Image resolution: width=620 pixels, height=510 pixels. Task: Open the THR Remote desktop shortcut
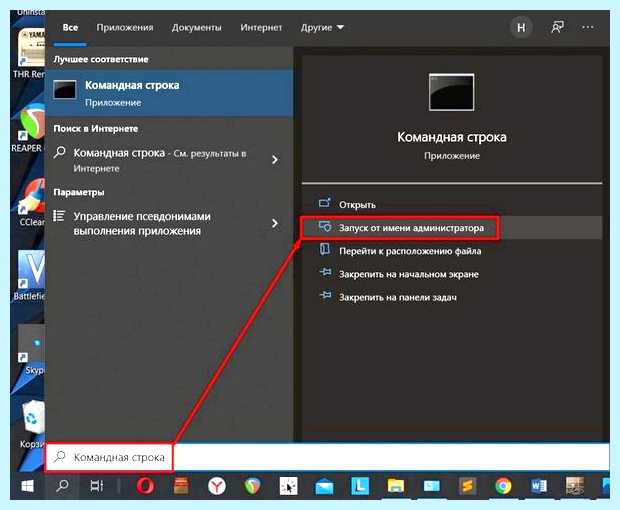point(29,53)
